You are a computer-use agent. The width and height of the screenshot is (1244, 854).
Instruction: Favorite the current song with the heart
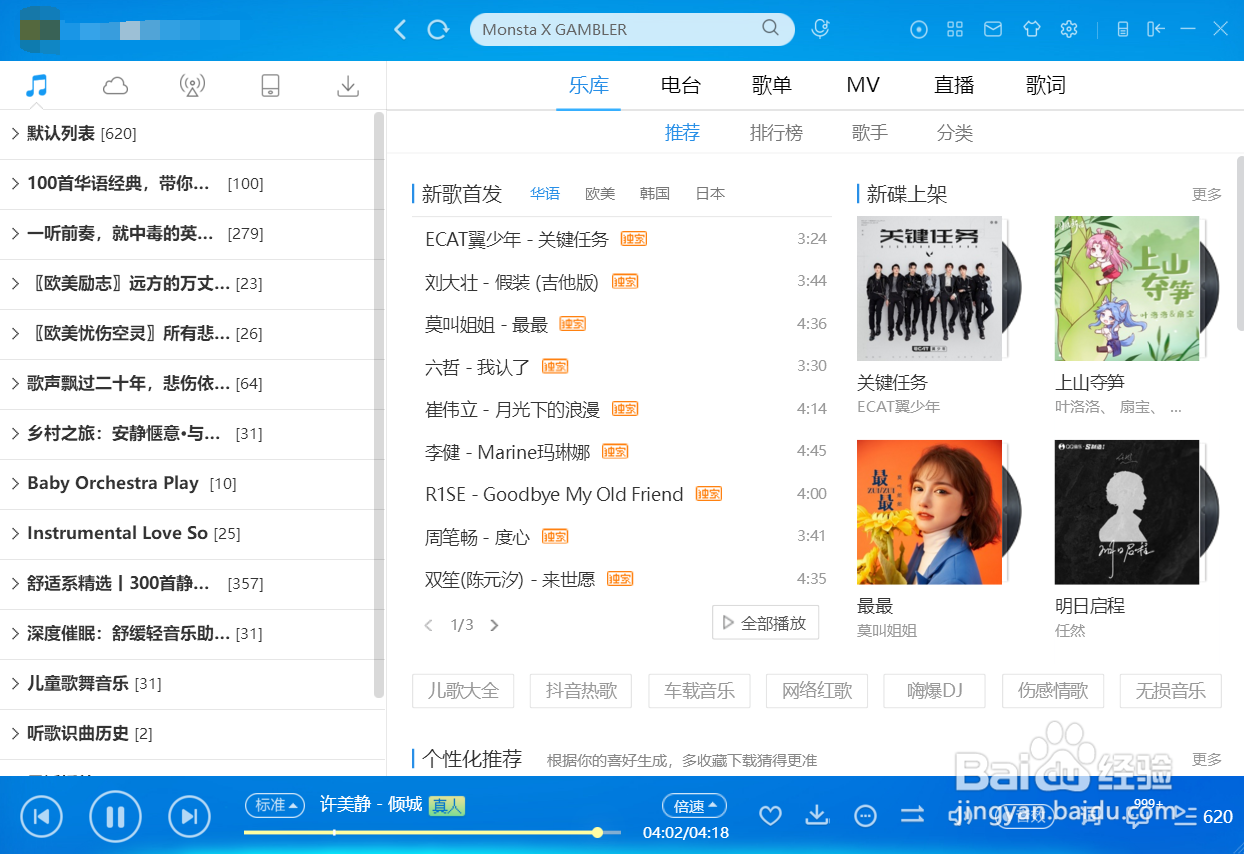770,816
